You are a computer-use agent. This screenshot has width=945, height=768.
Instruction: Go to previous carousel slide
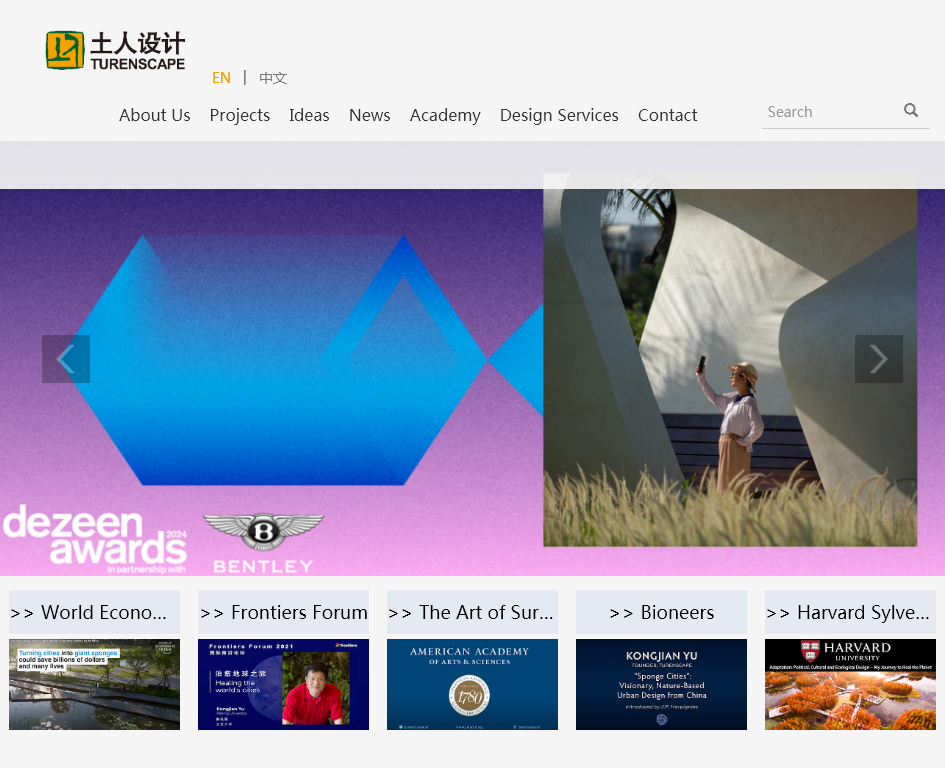(66, 359)
